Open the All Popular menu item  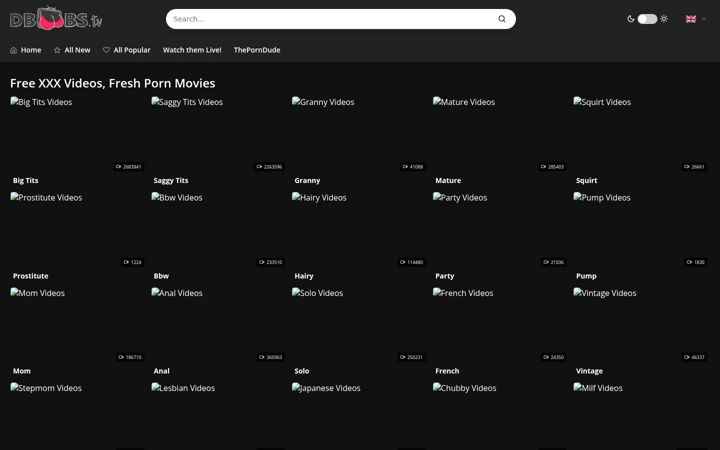click(x=126, y=50)
